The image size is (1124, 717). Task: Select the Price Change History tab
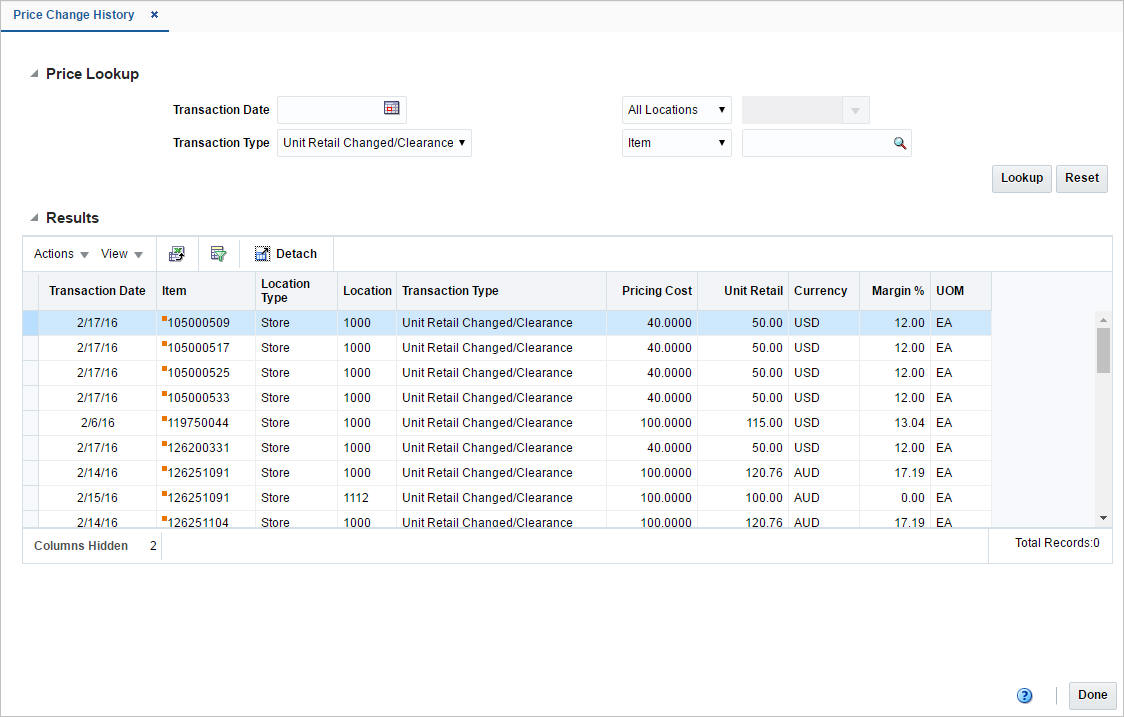[x=73, y=14]
